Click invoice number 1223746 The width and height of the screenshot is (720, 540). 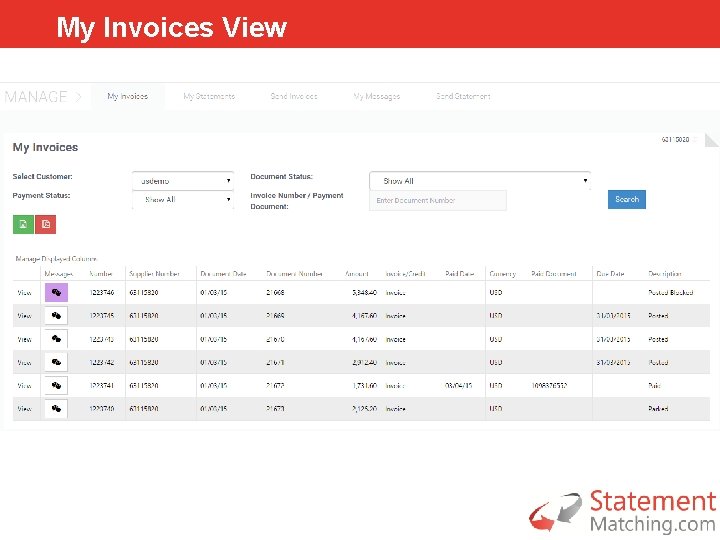tap(101, 292)
